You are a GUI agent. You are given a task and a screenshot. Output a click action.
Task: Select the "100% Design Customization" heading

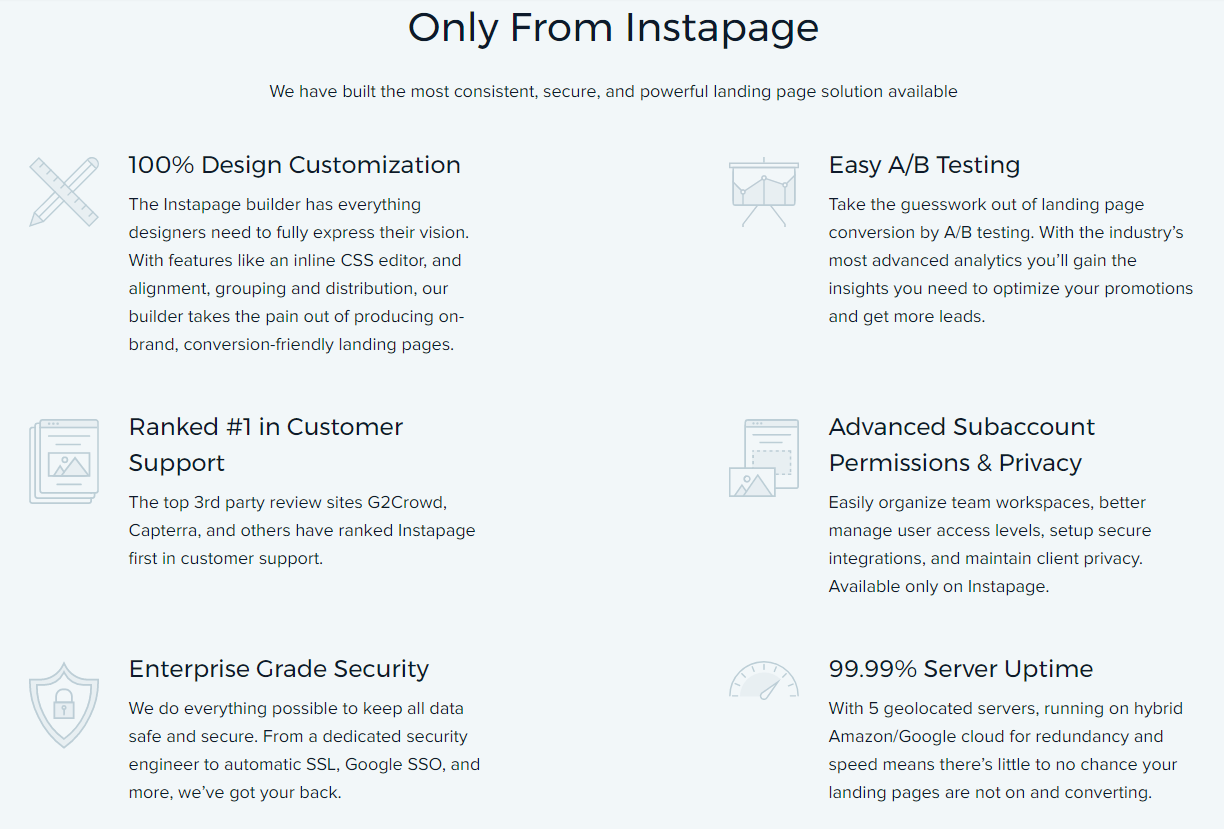click(x=295, y=165)
